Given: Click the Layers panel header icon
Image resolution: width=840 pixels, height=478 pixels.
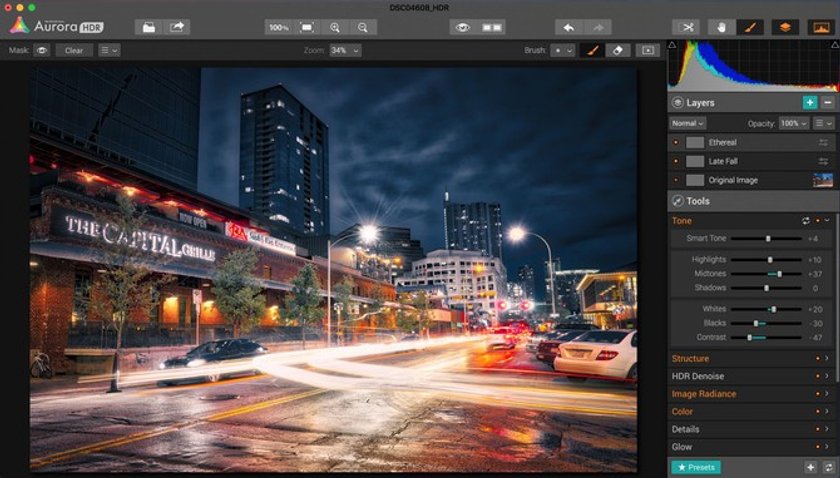Looking at the screenshot, I should tap(678, 102).
